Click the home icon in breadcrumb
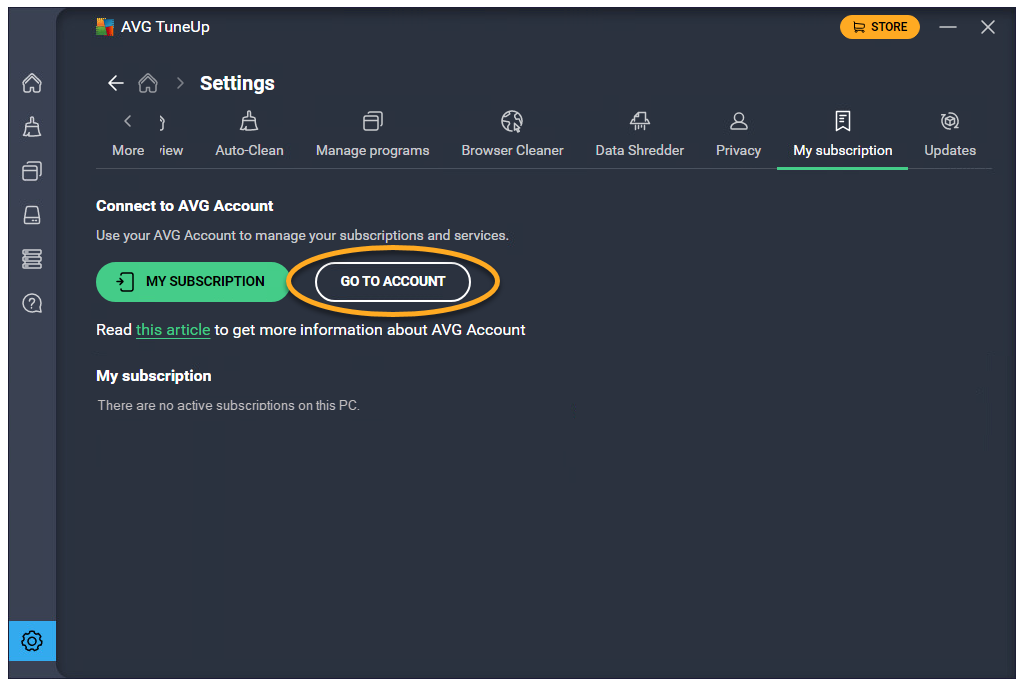1025x686 pixels. tap(148, 83)
